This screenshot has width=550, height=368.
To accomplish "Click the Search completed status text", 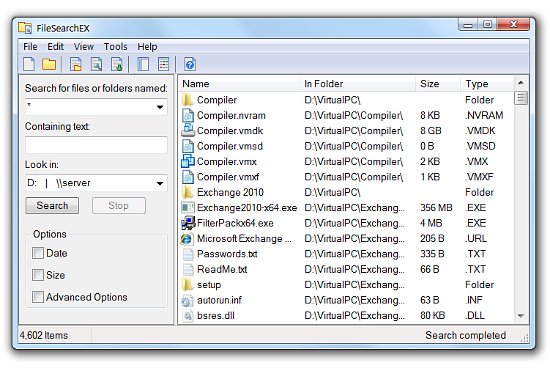I will click(x=465, y=335).
